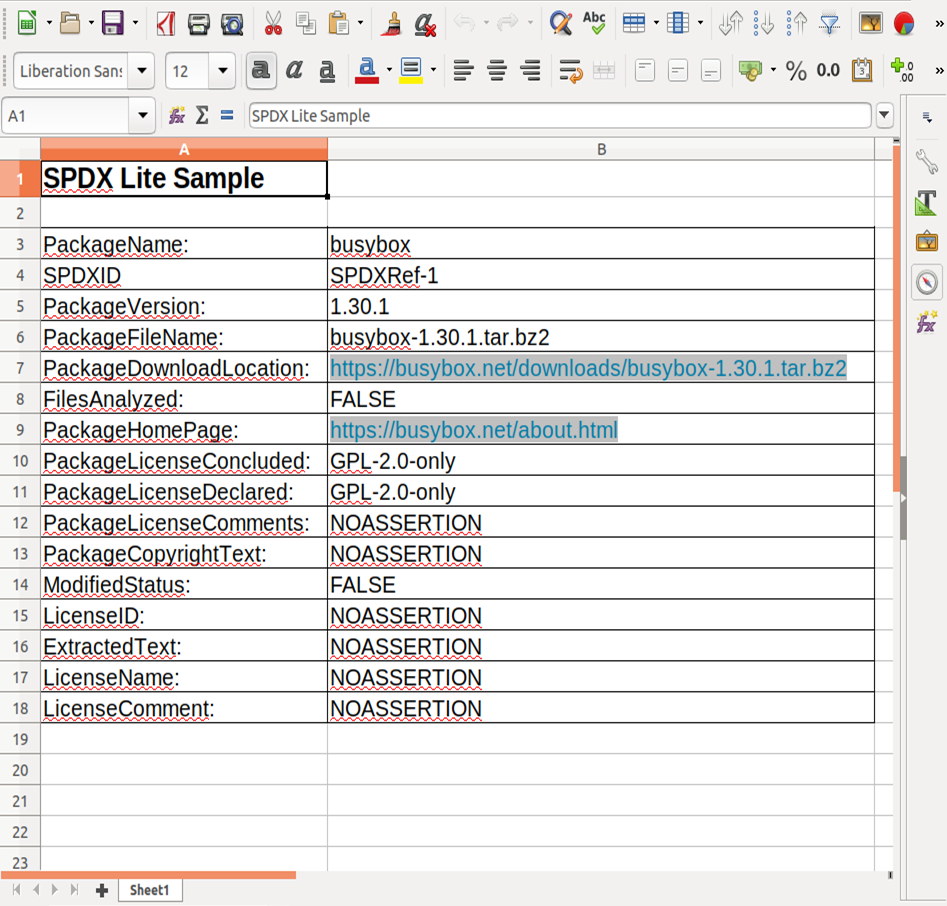
Task: Toggle italic formatting
Action: [294, 71]
